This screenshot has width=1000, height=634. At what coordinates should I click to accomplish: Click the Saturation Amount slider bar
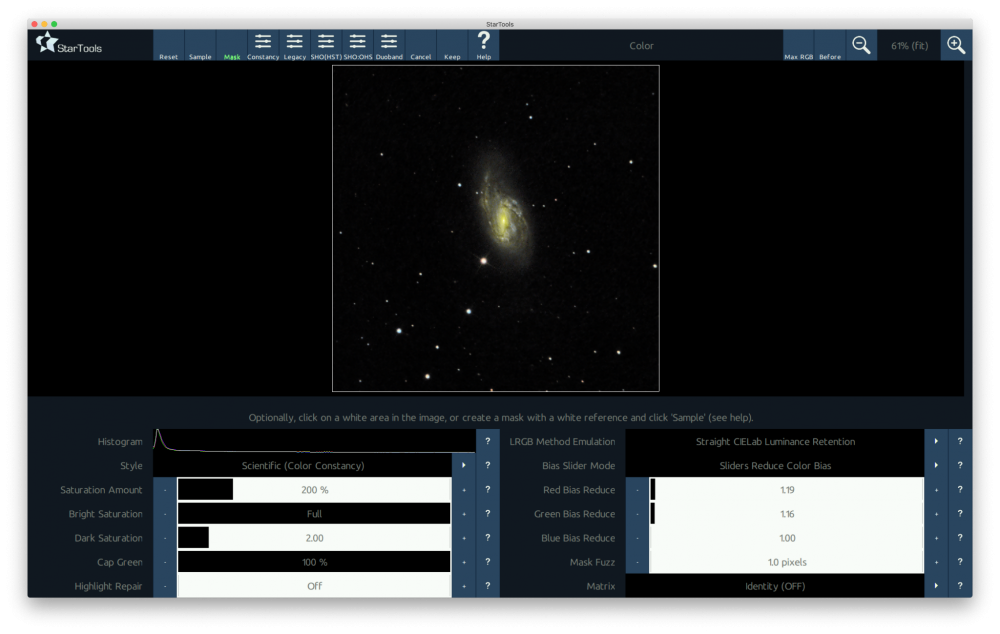tap(314, 490)
